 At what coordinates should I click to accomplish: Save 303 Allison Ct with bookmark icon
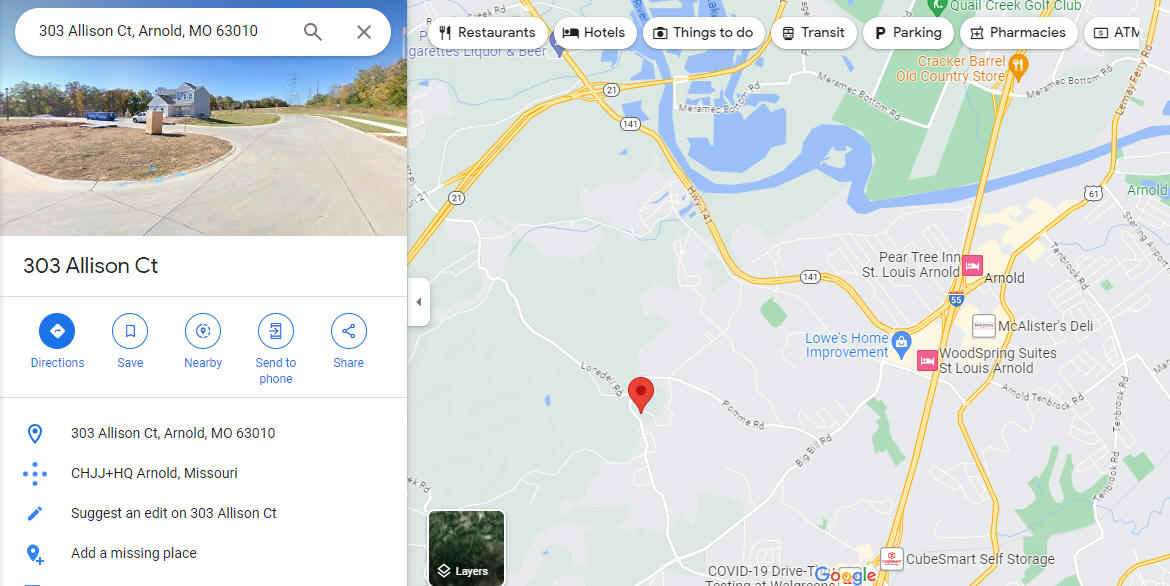[x=130, y=331]
